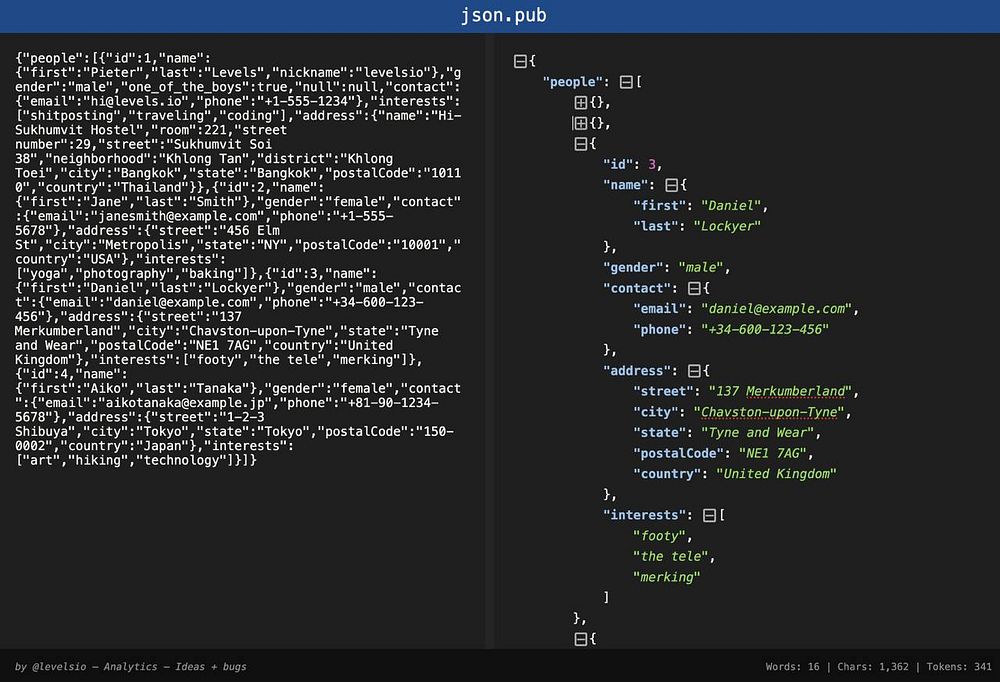This screenshot has width=1000, height=682.
Task: Select the "Chavston-upon-Tyne" city value
Action: click(x=768, y=412)
